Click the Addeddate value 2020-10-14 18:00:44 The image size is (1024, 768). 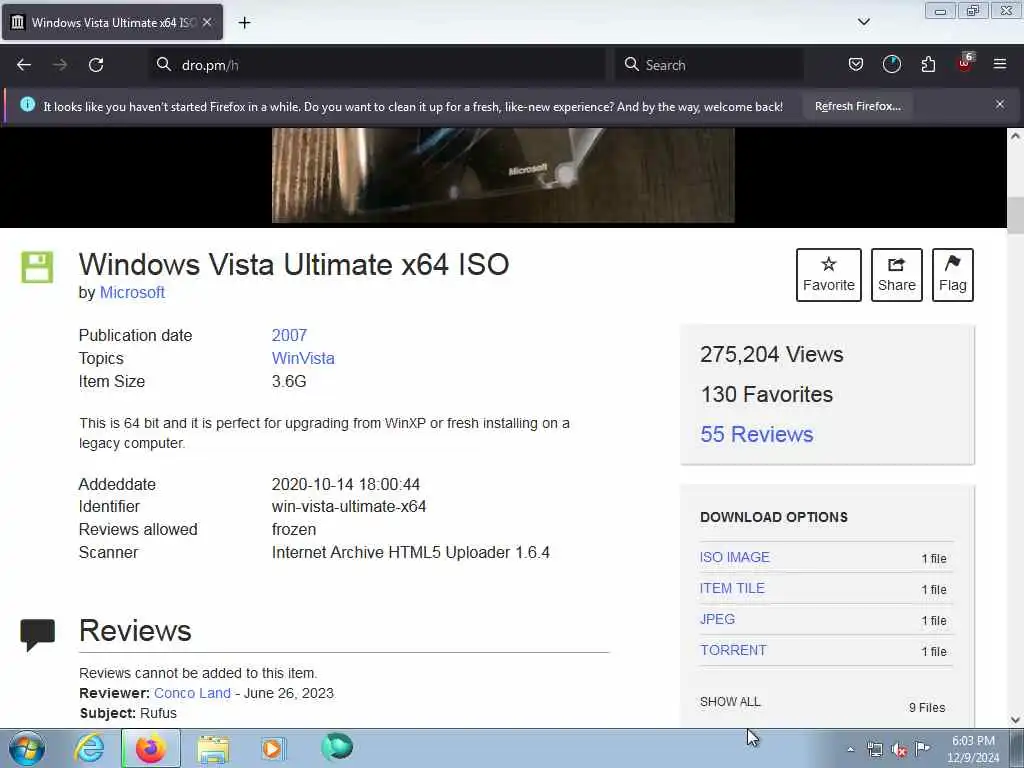(345, 485)
